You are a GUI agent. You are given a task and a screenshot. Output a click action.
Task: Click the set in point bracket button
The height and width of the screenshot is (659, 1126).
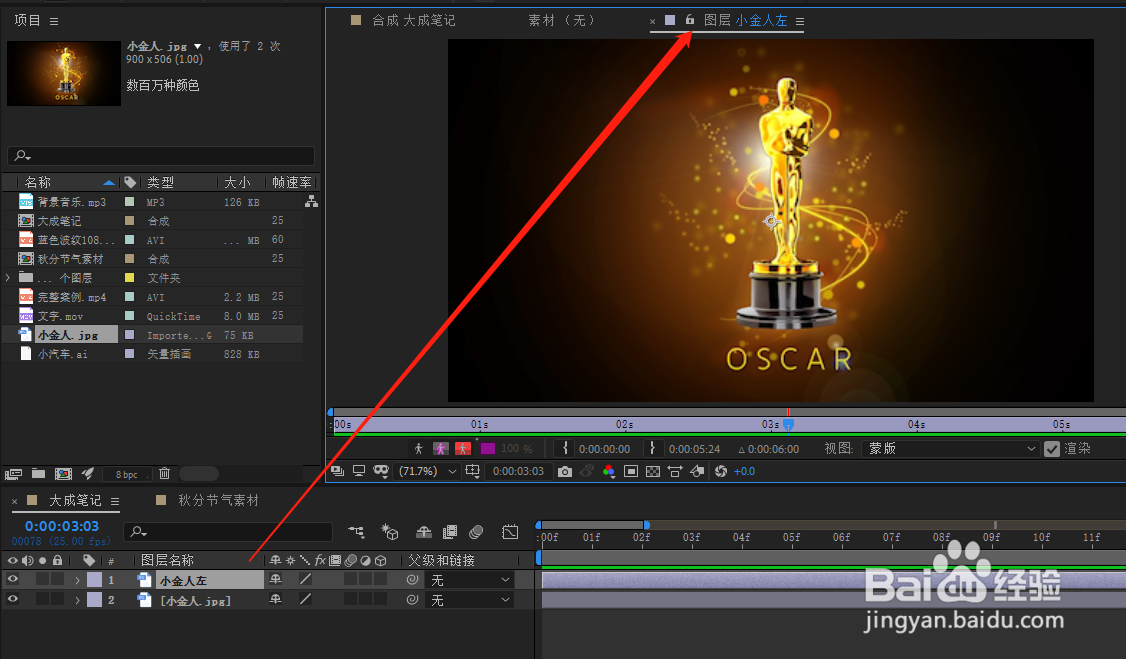coord(565,448)
